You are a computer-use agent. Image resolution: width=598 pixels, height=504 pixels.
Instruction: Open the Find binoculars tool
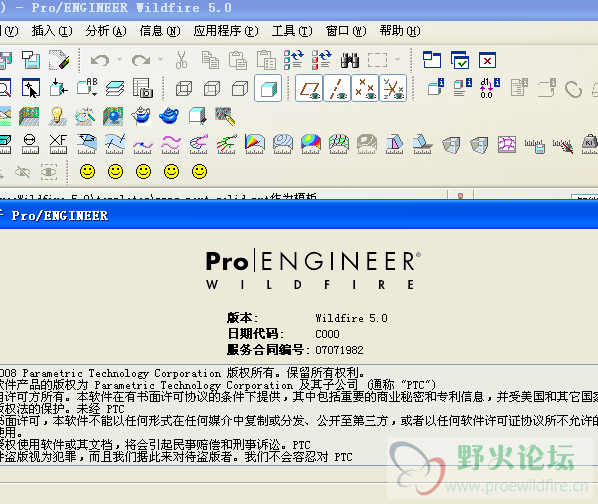350,60
